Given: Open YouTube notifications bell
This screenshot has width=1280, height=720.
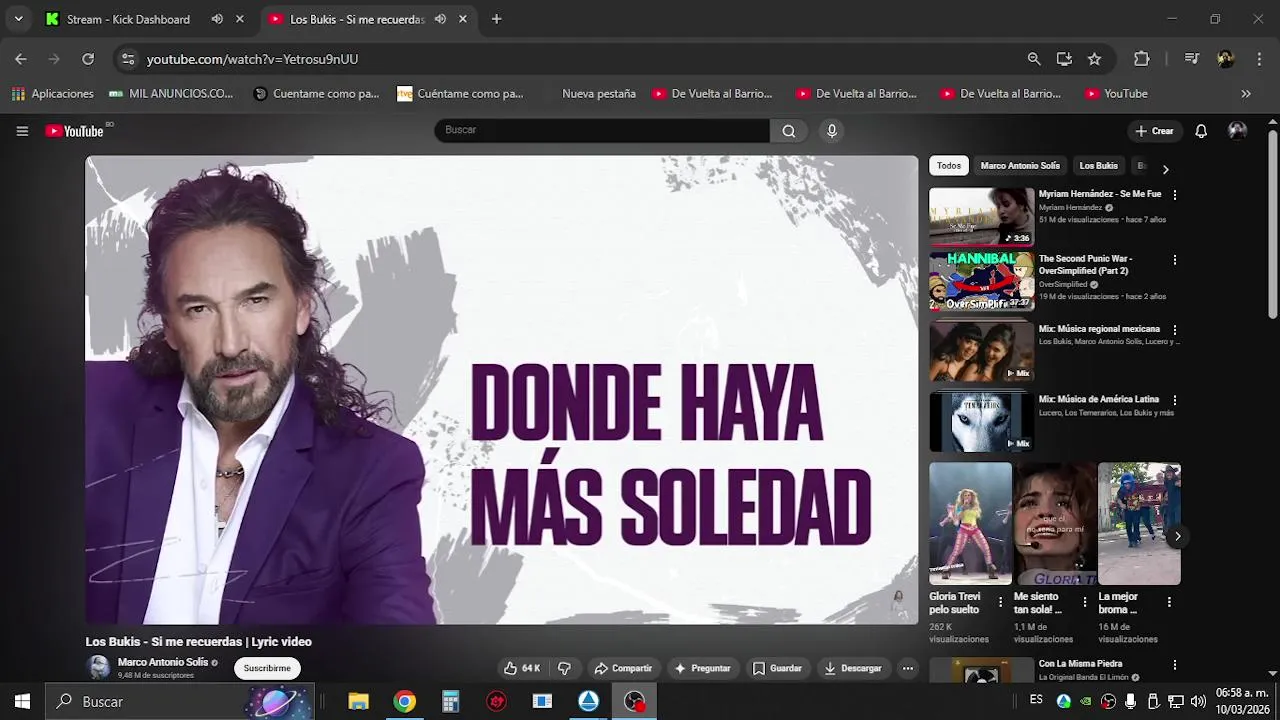Looking at the screenshot, I should point(1201,131).
